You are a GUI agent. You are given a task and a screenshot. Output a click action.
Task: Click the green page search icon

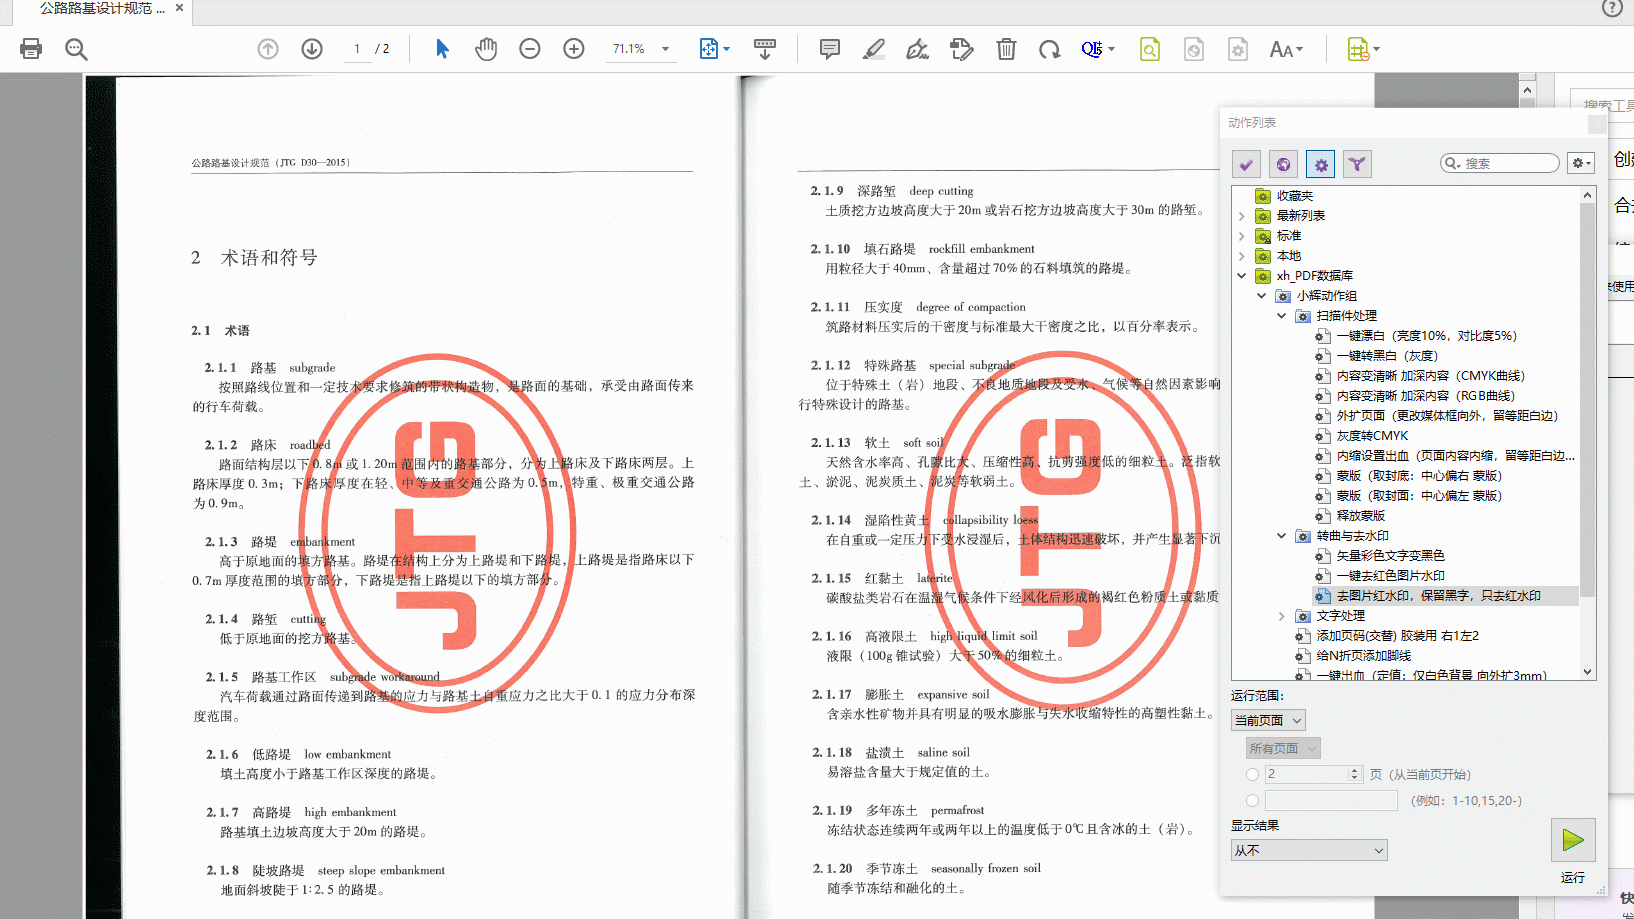(x=1150, y=48)
